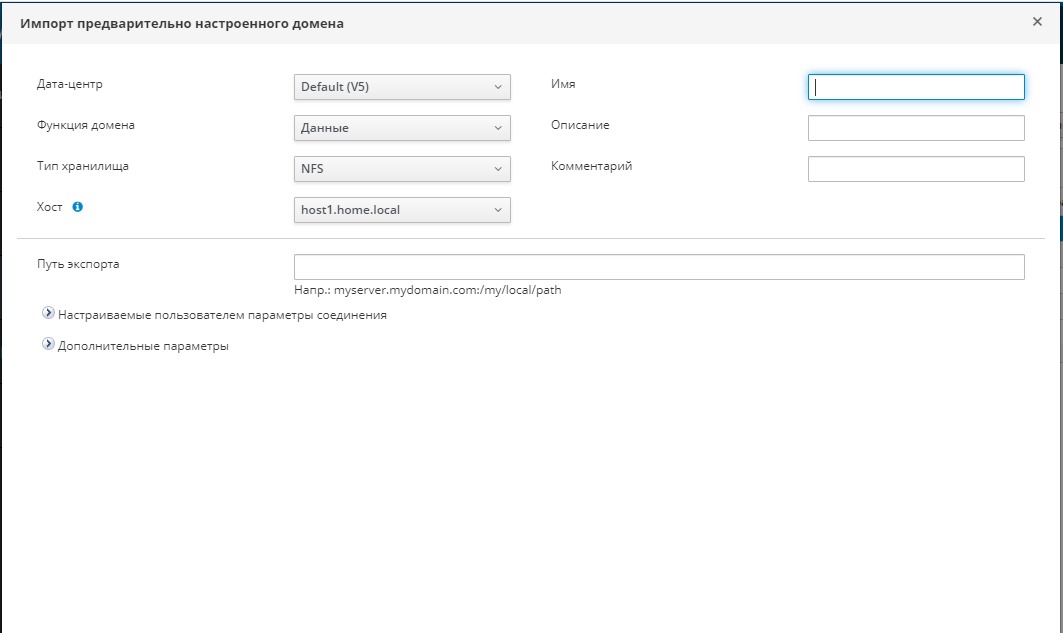Open the Тип хранилища dropdown showing NFS
This screenshot has width=1063, height=633.
click(402, 169)
